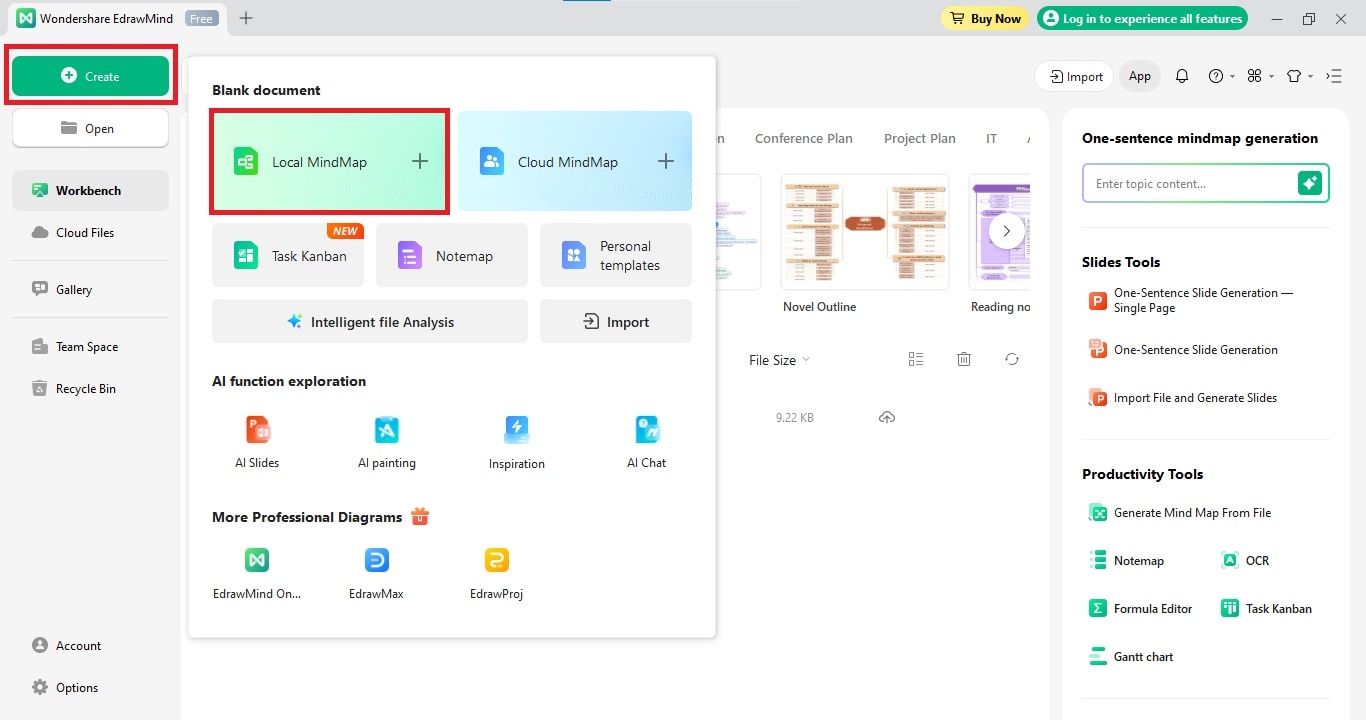Click the delete trash icon
Image resolution: width=1366 pixels, height=720 pixels.
click(x=964, y=359)
